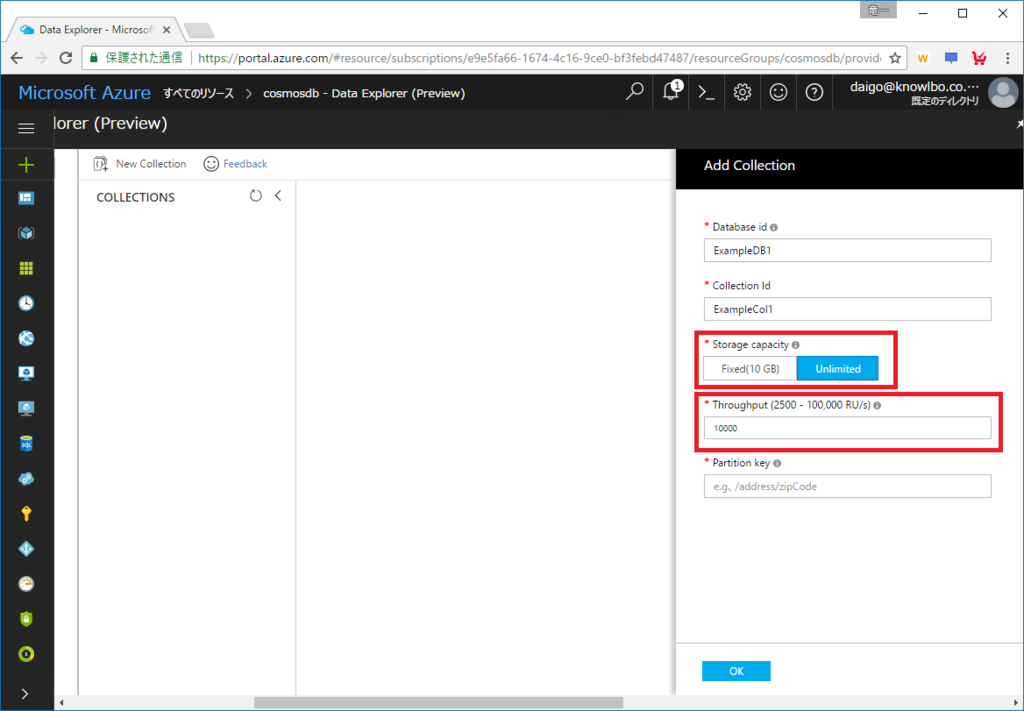Viewport: 1024px width, 711px height.
Task: Click the cosmosdb - Data Explorer breadcrumb
Action: (x=364, y=93)
